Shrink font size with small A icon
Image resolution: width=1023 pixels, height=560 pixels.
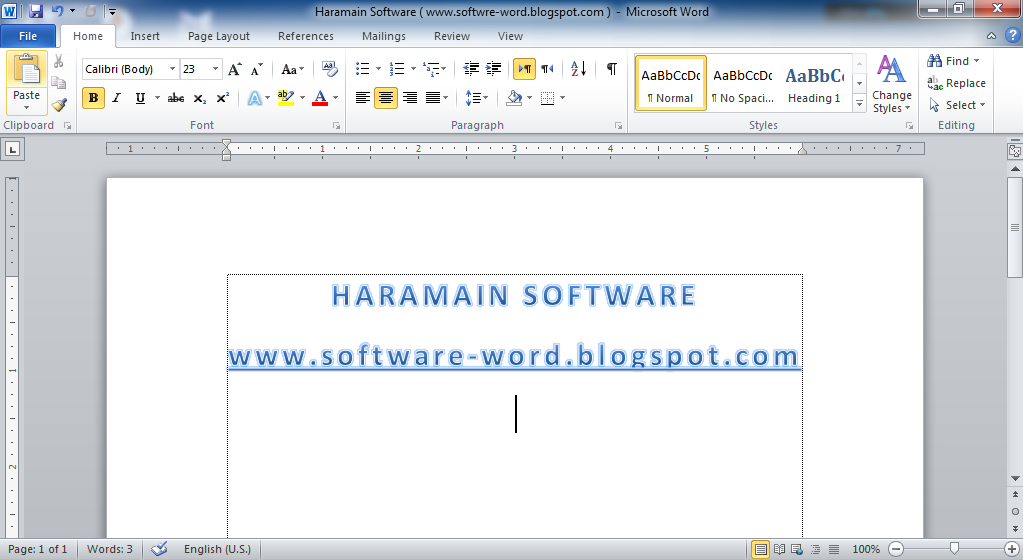(257, 69)
